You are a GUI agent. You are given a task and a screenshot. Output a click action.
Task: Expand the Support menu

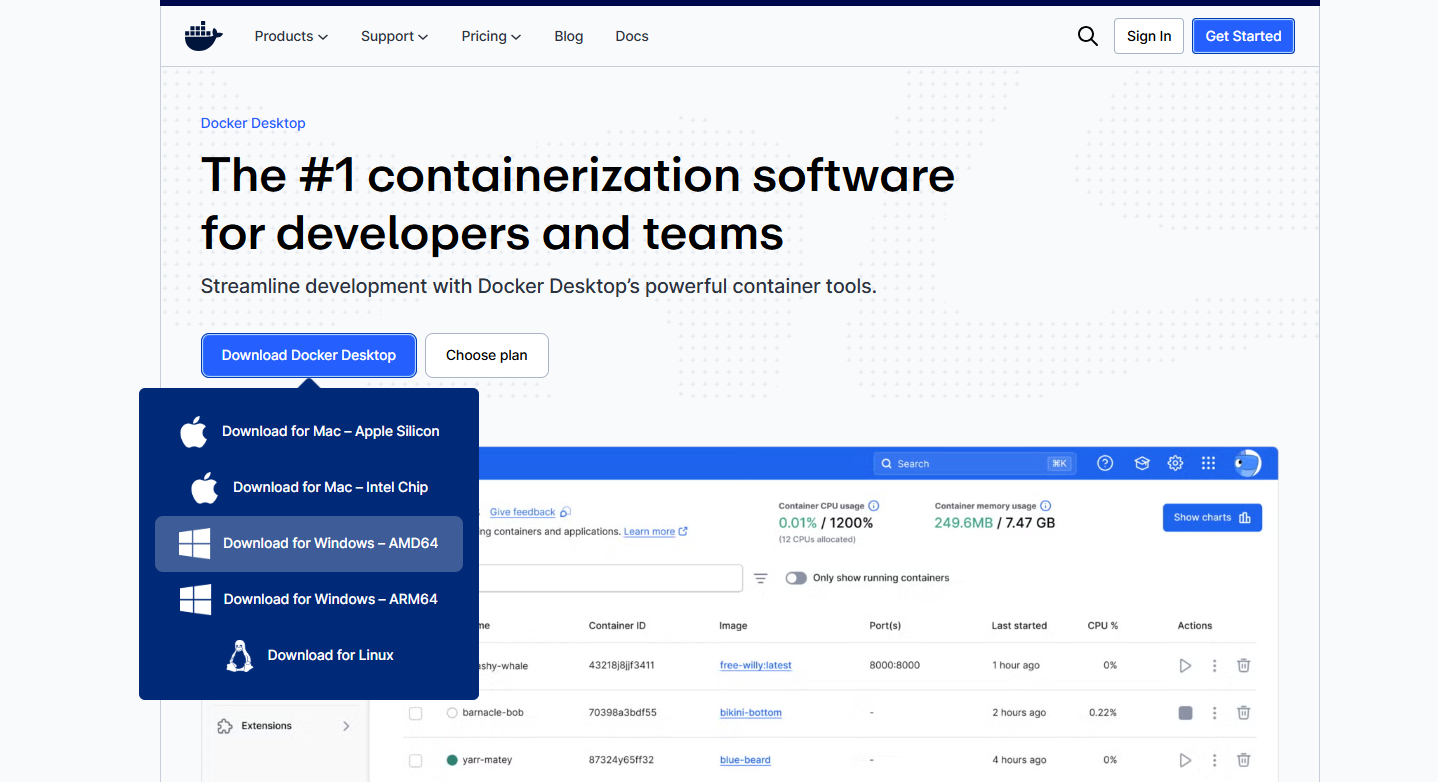pos(394,36)
